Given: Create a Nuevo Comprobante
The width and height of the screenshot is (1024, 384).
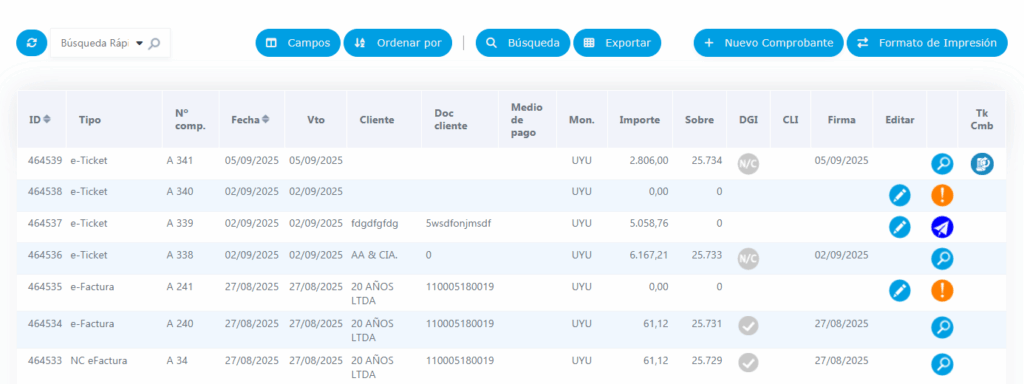Looking at the screenshot, I should pos(769,43).
